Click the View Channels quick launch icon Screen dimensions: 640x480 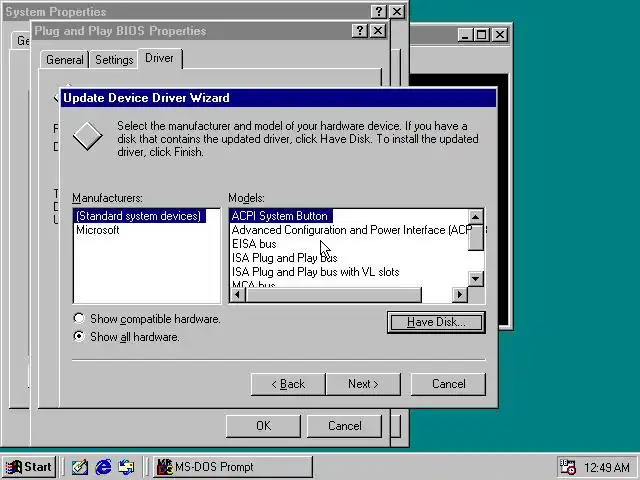click(x=127, y=467)
